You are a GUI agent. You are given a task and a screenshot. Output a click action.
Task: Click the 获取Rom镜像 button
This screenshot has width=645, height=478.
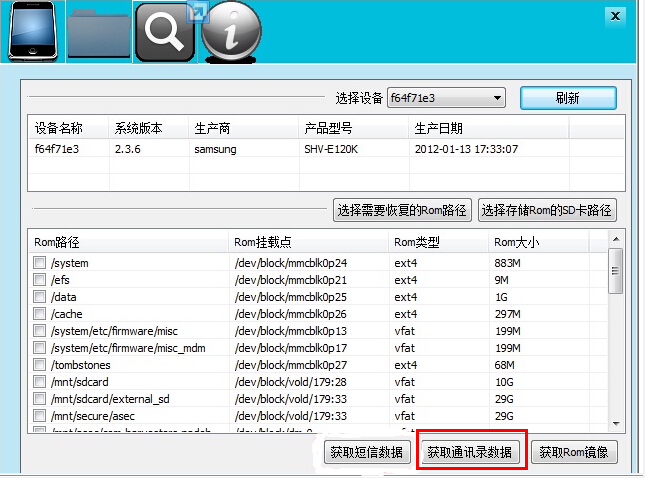[x=574, y=452]
